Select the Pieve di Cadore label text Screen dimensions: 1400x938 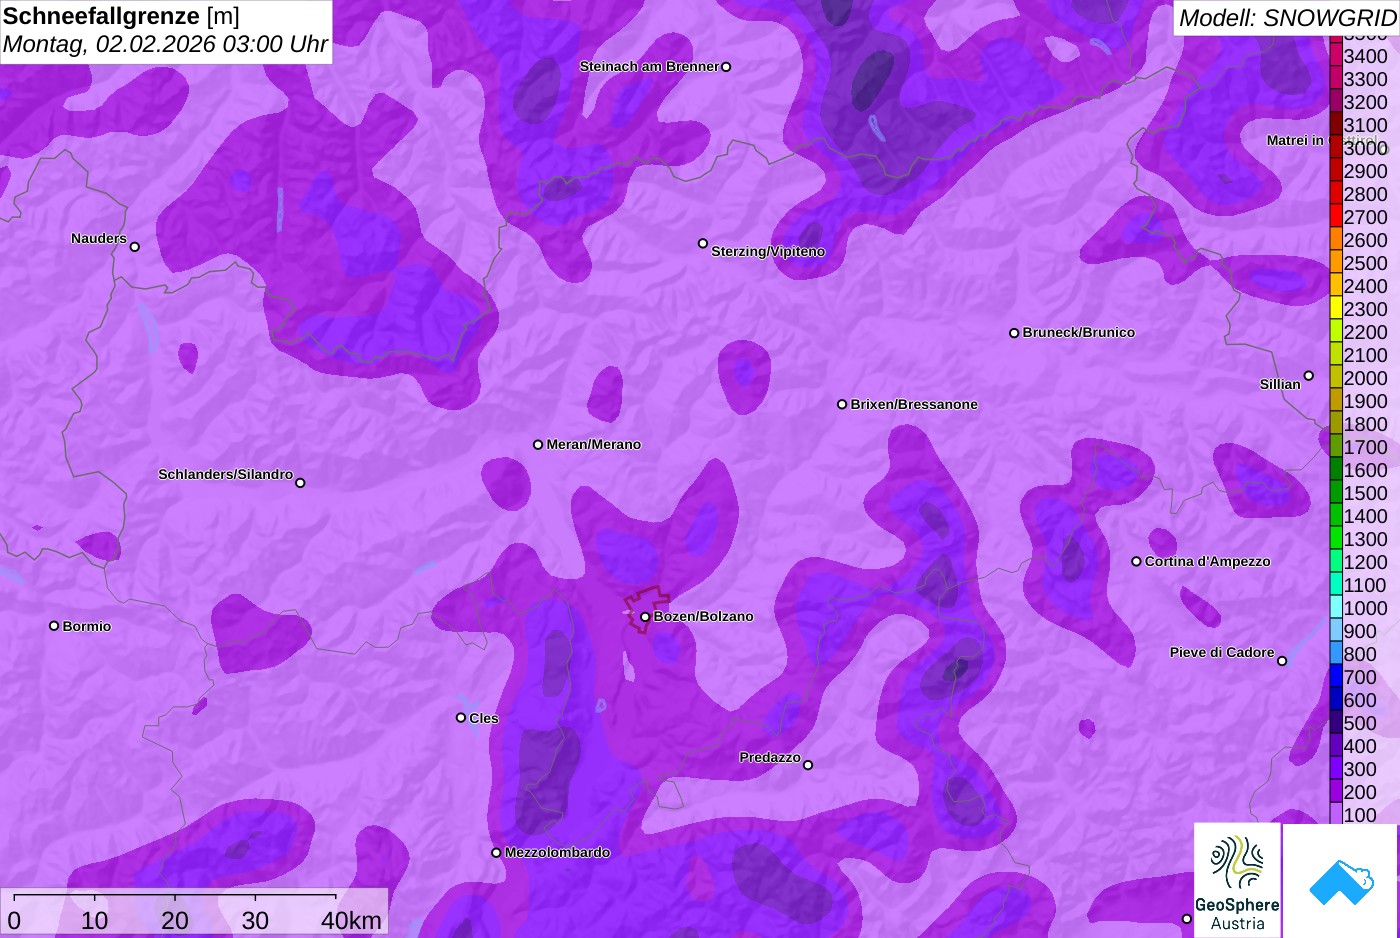click(x=1222, y=652)
